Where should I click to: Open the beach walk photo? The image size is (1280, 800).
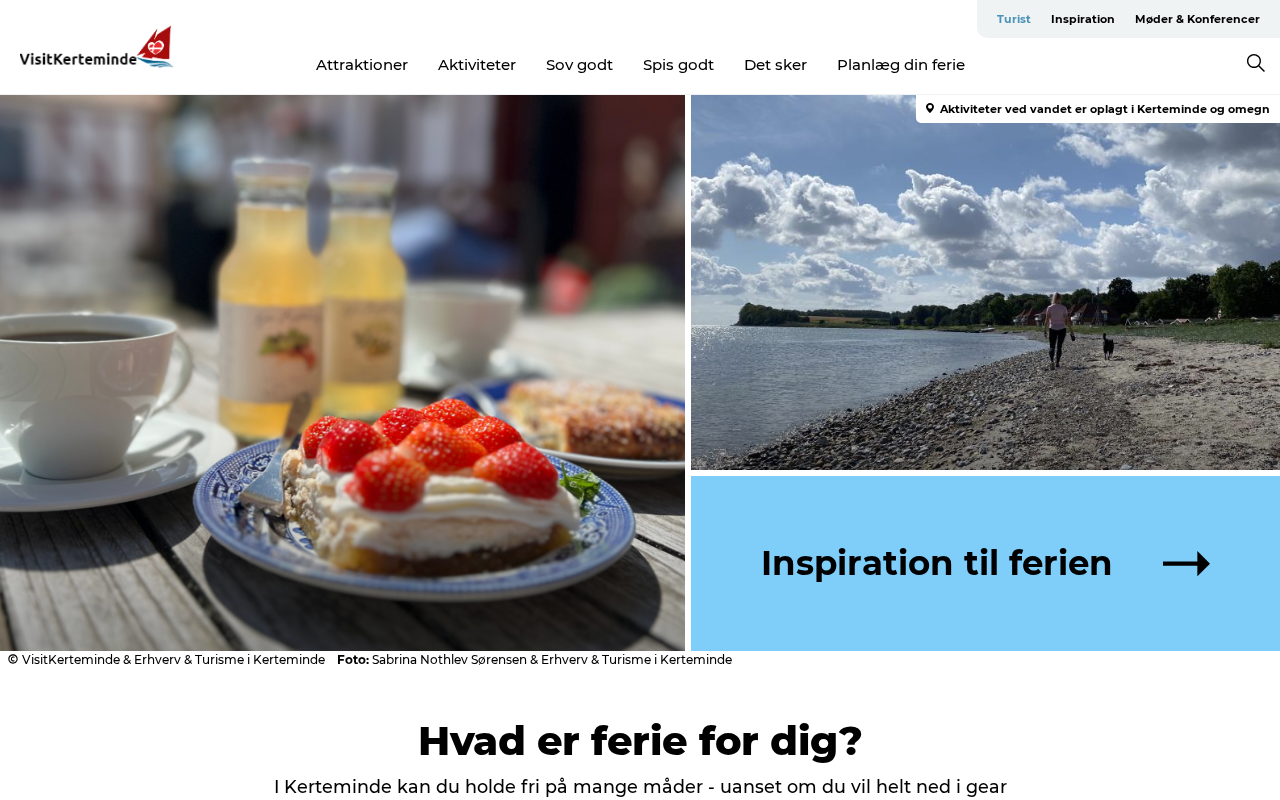point(985,282)
